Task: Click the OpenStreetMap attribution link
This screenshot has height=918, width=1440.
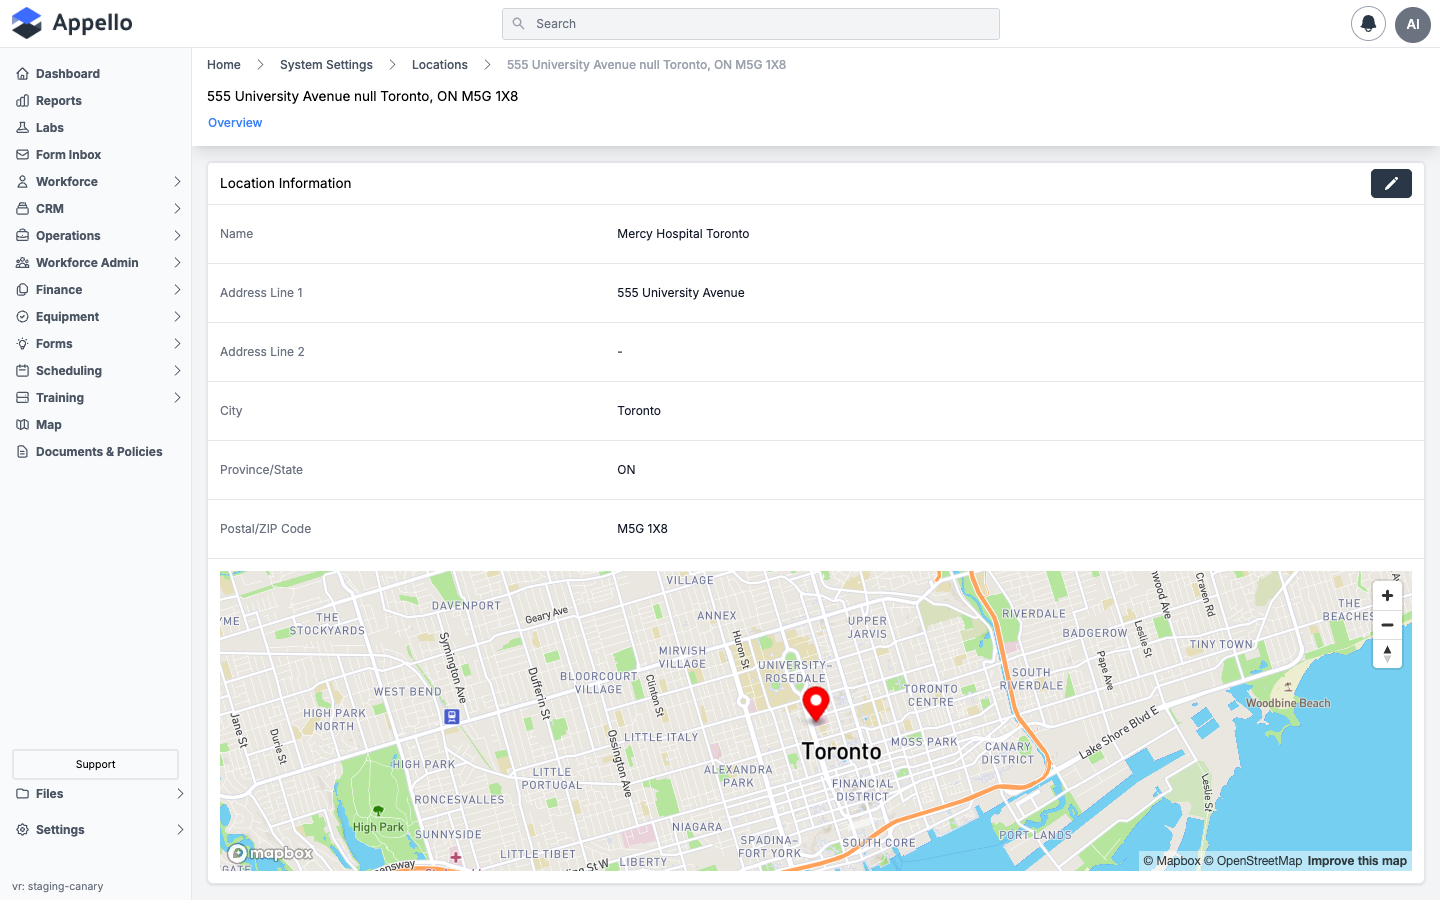Action: [x=1253, y=861]
